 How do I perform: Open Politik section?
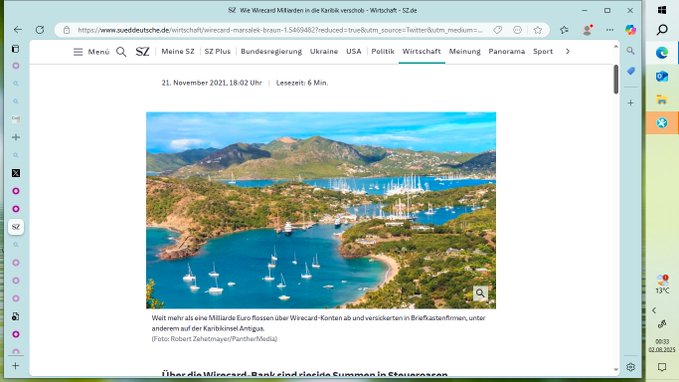(x=383, y=51)
